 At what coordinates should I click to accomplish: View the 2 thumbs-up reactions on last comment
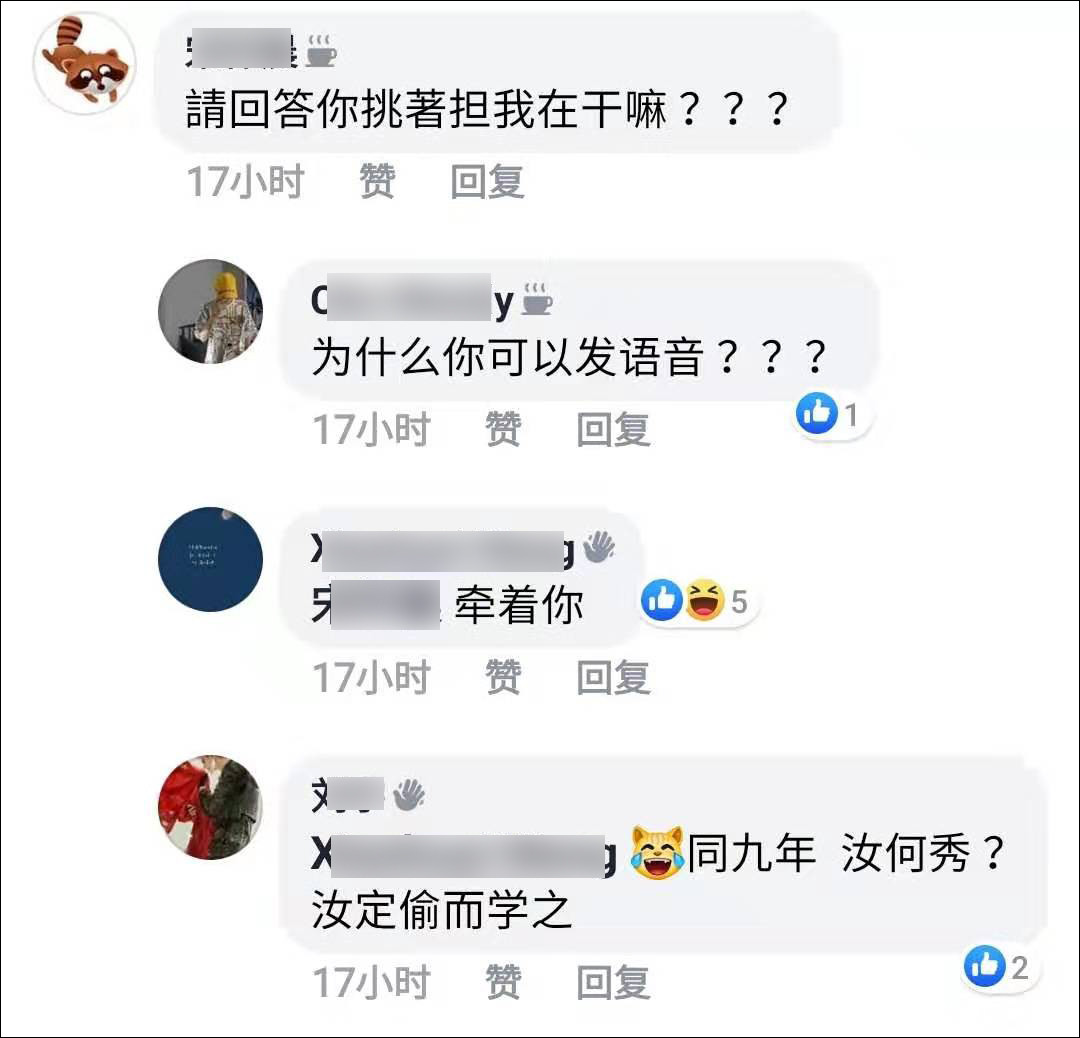click(x=997, y=966)
